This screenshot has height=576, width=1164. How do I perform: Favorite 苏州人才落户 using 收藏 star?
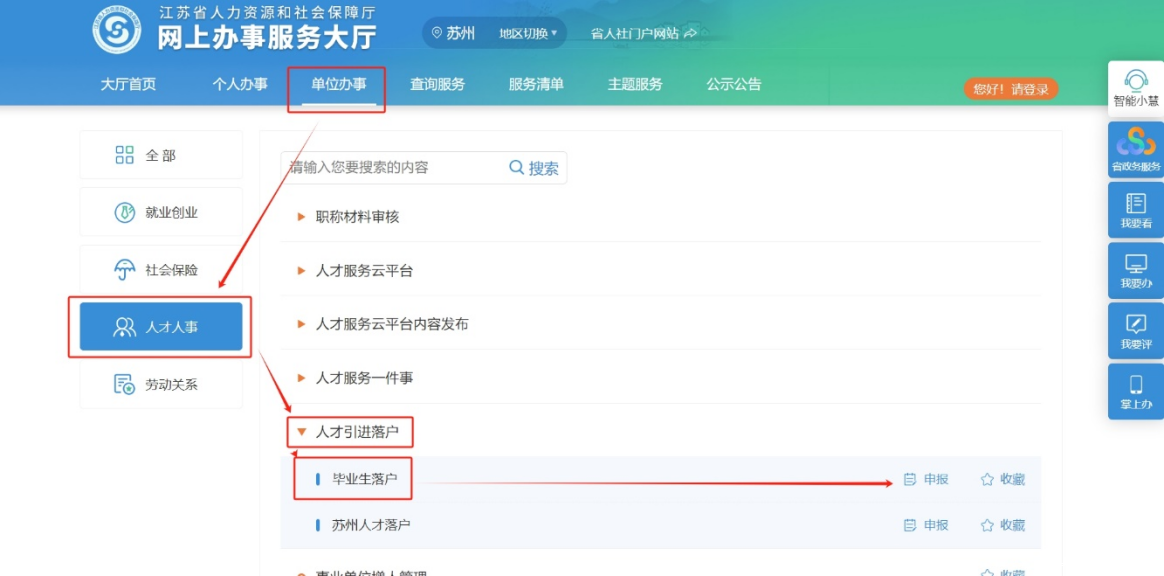tap(1002, 525)
